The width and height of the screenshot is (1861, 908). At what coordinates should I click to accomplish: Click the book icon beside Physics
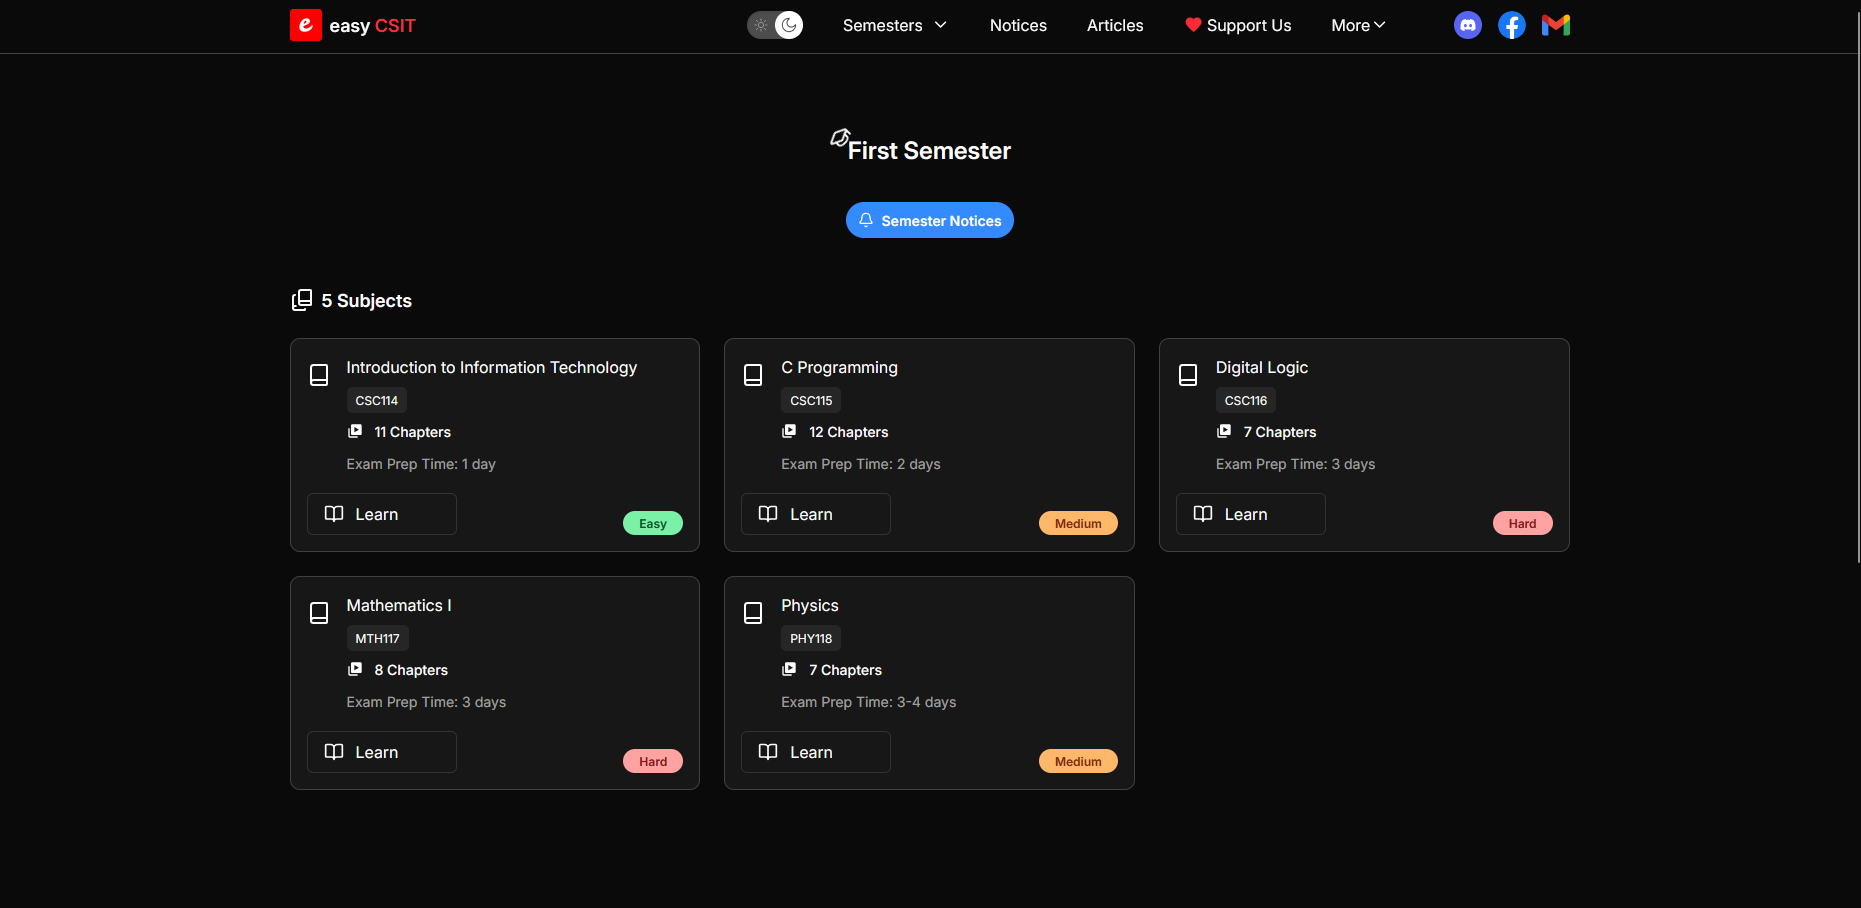[x=753, y=613]
